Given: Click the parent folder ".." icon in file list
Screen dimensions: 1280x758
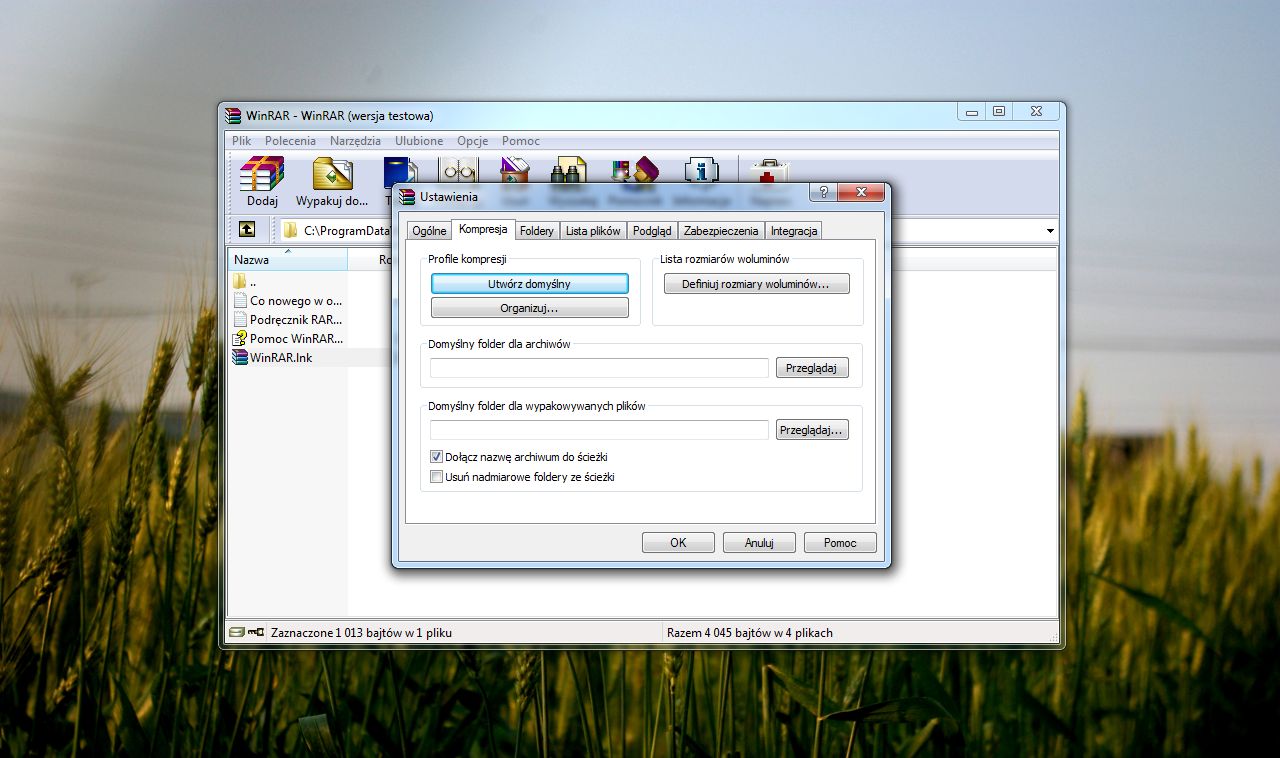Looking at the screenshot, I should 239,282.
